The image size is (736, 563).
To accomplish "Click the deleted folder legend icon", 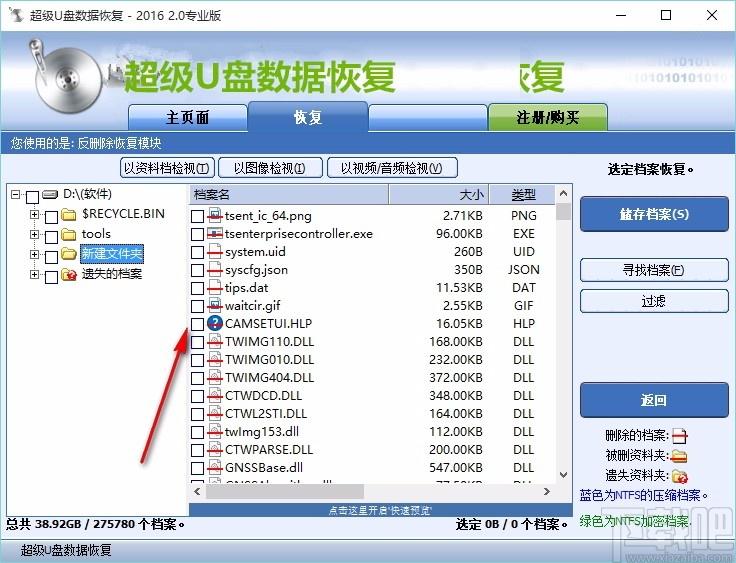I will click(679, 455).
